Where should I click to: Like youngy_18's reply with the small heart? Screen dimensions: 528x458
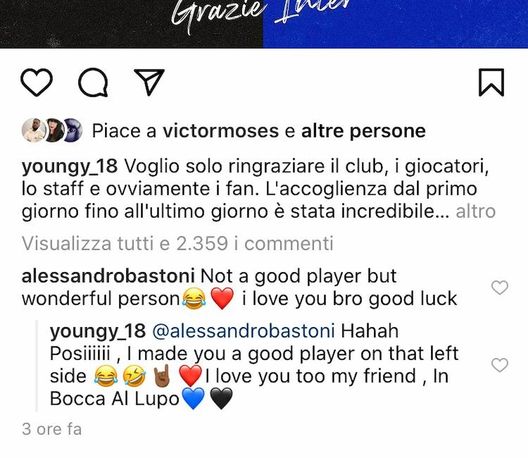pyautogui.click(x=500, y=365)
